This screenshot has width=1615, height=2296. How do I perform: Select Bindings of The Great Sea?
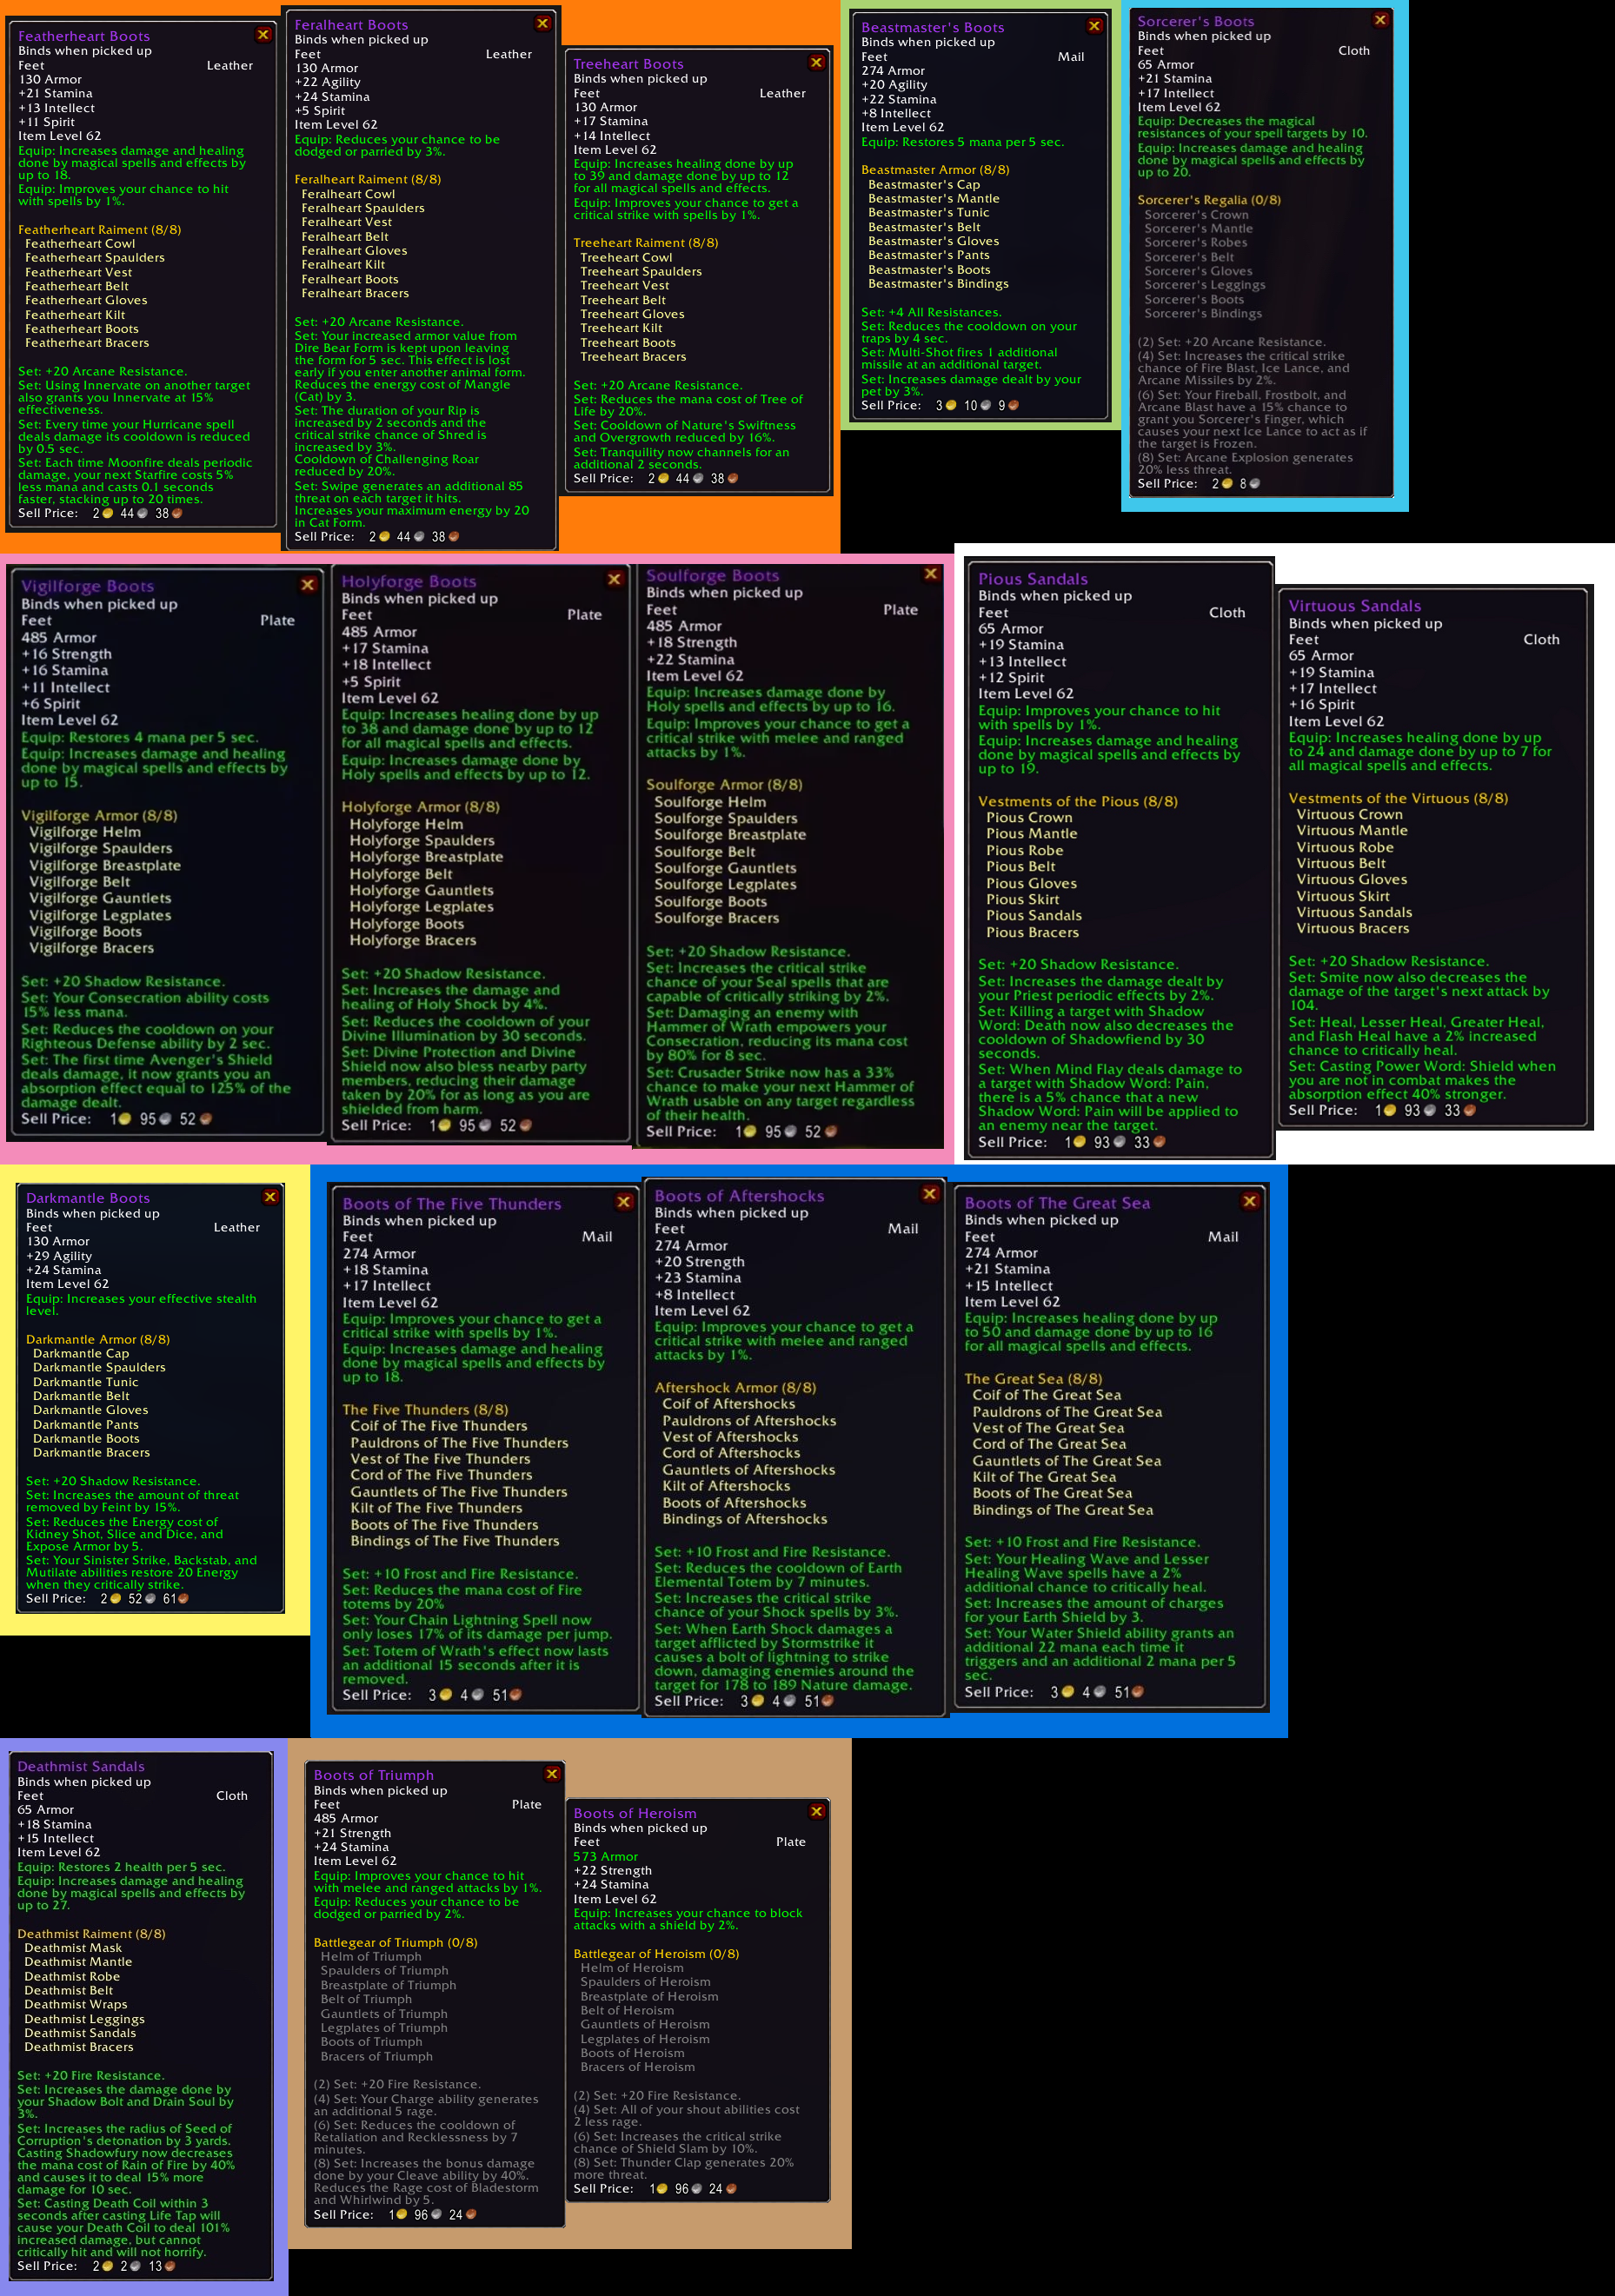(x=1062, y=1511)
